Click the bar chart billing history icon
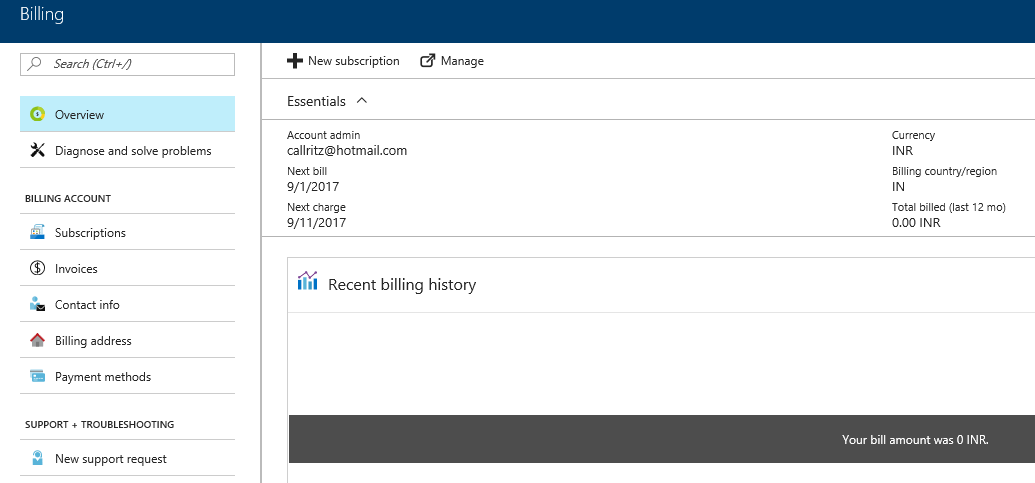1035x483 pixels. coord(308,281)
